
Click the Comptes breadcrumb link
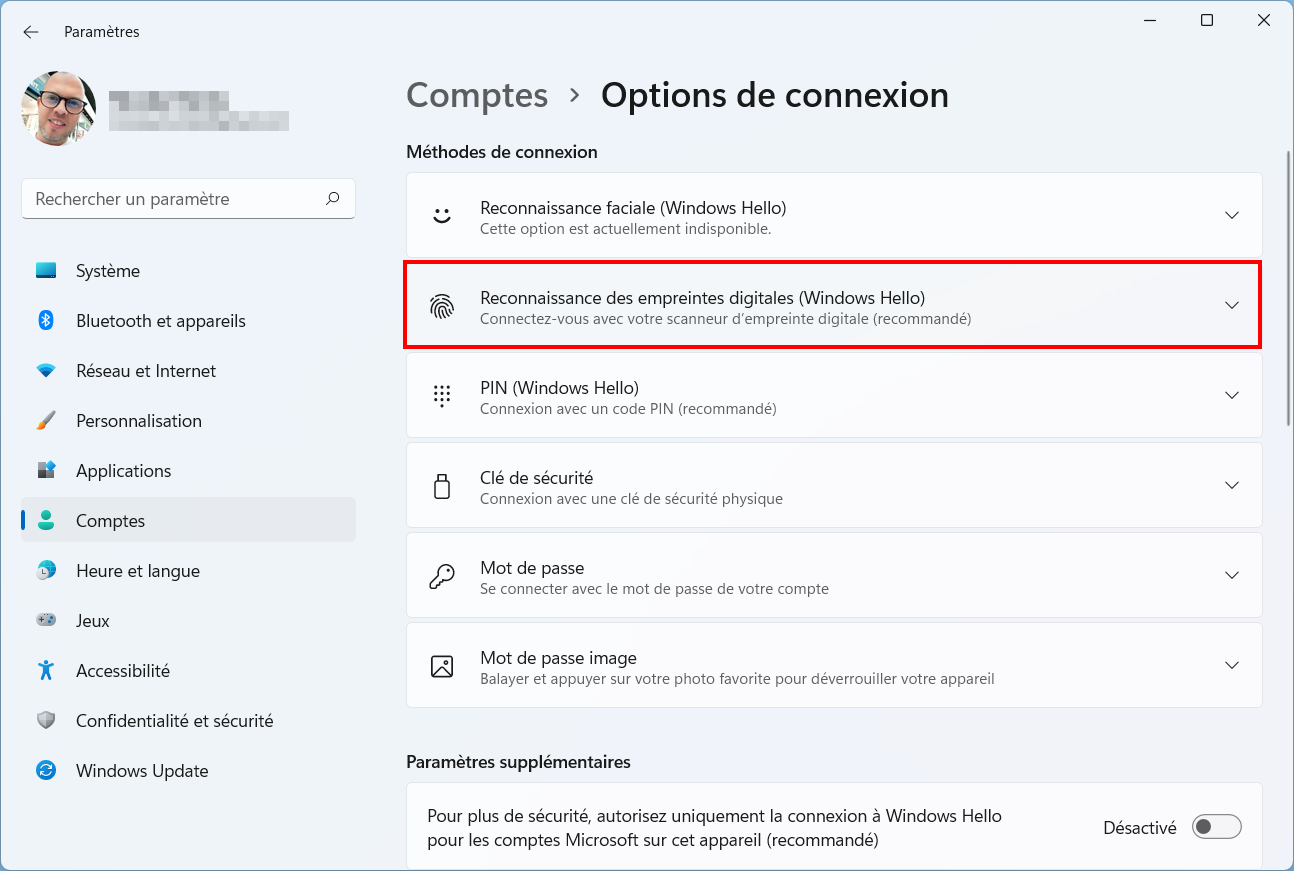tap(477, 95)
